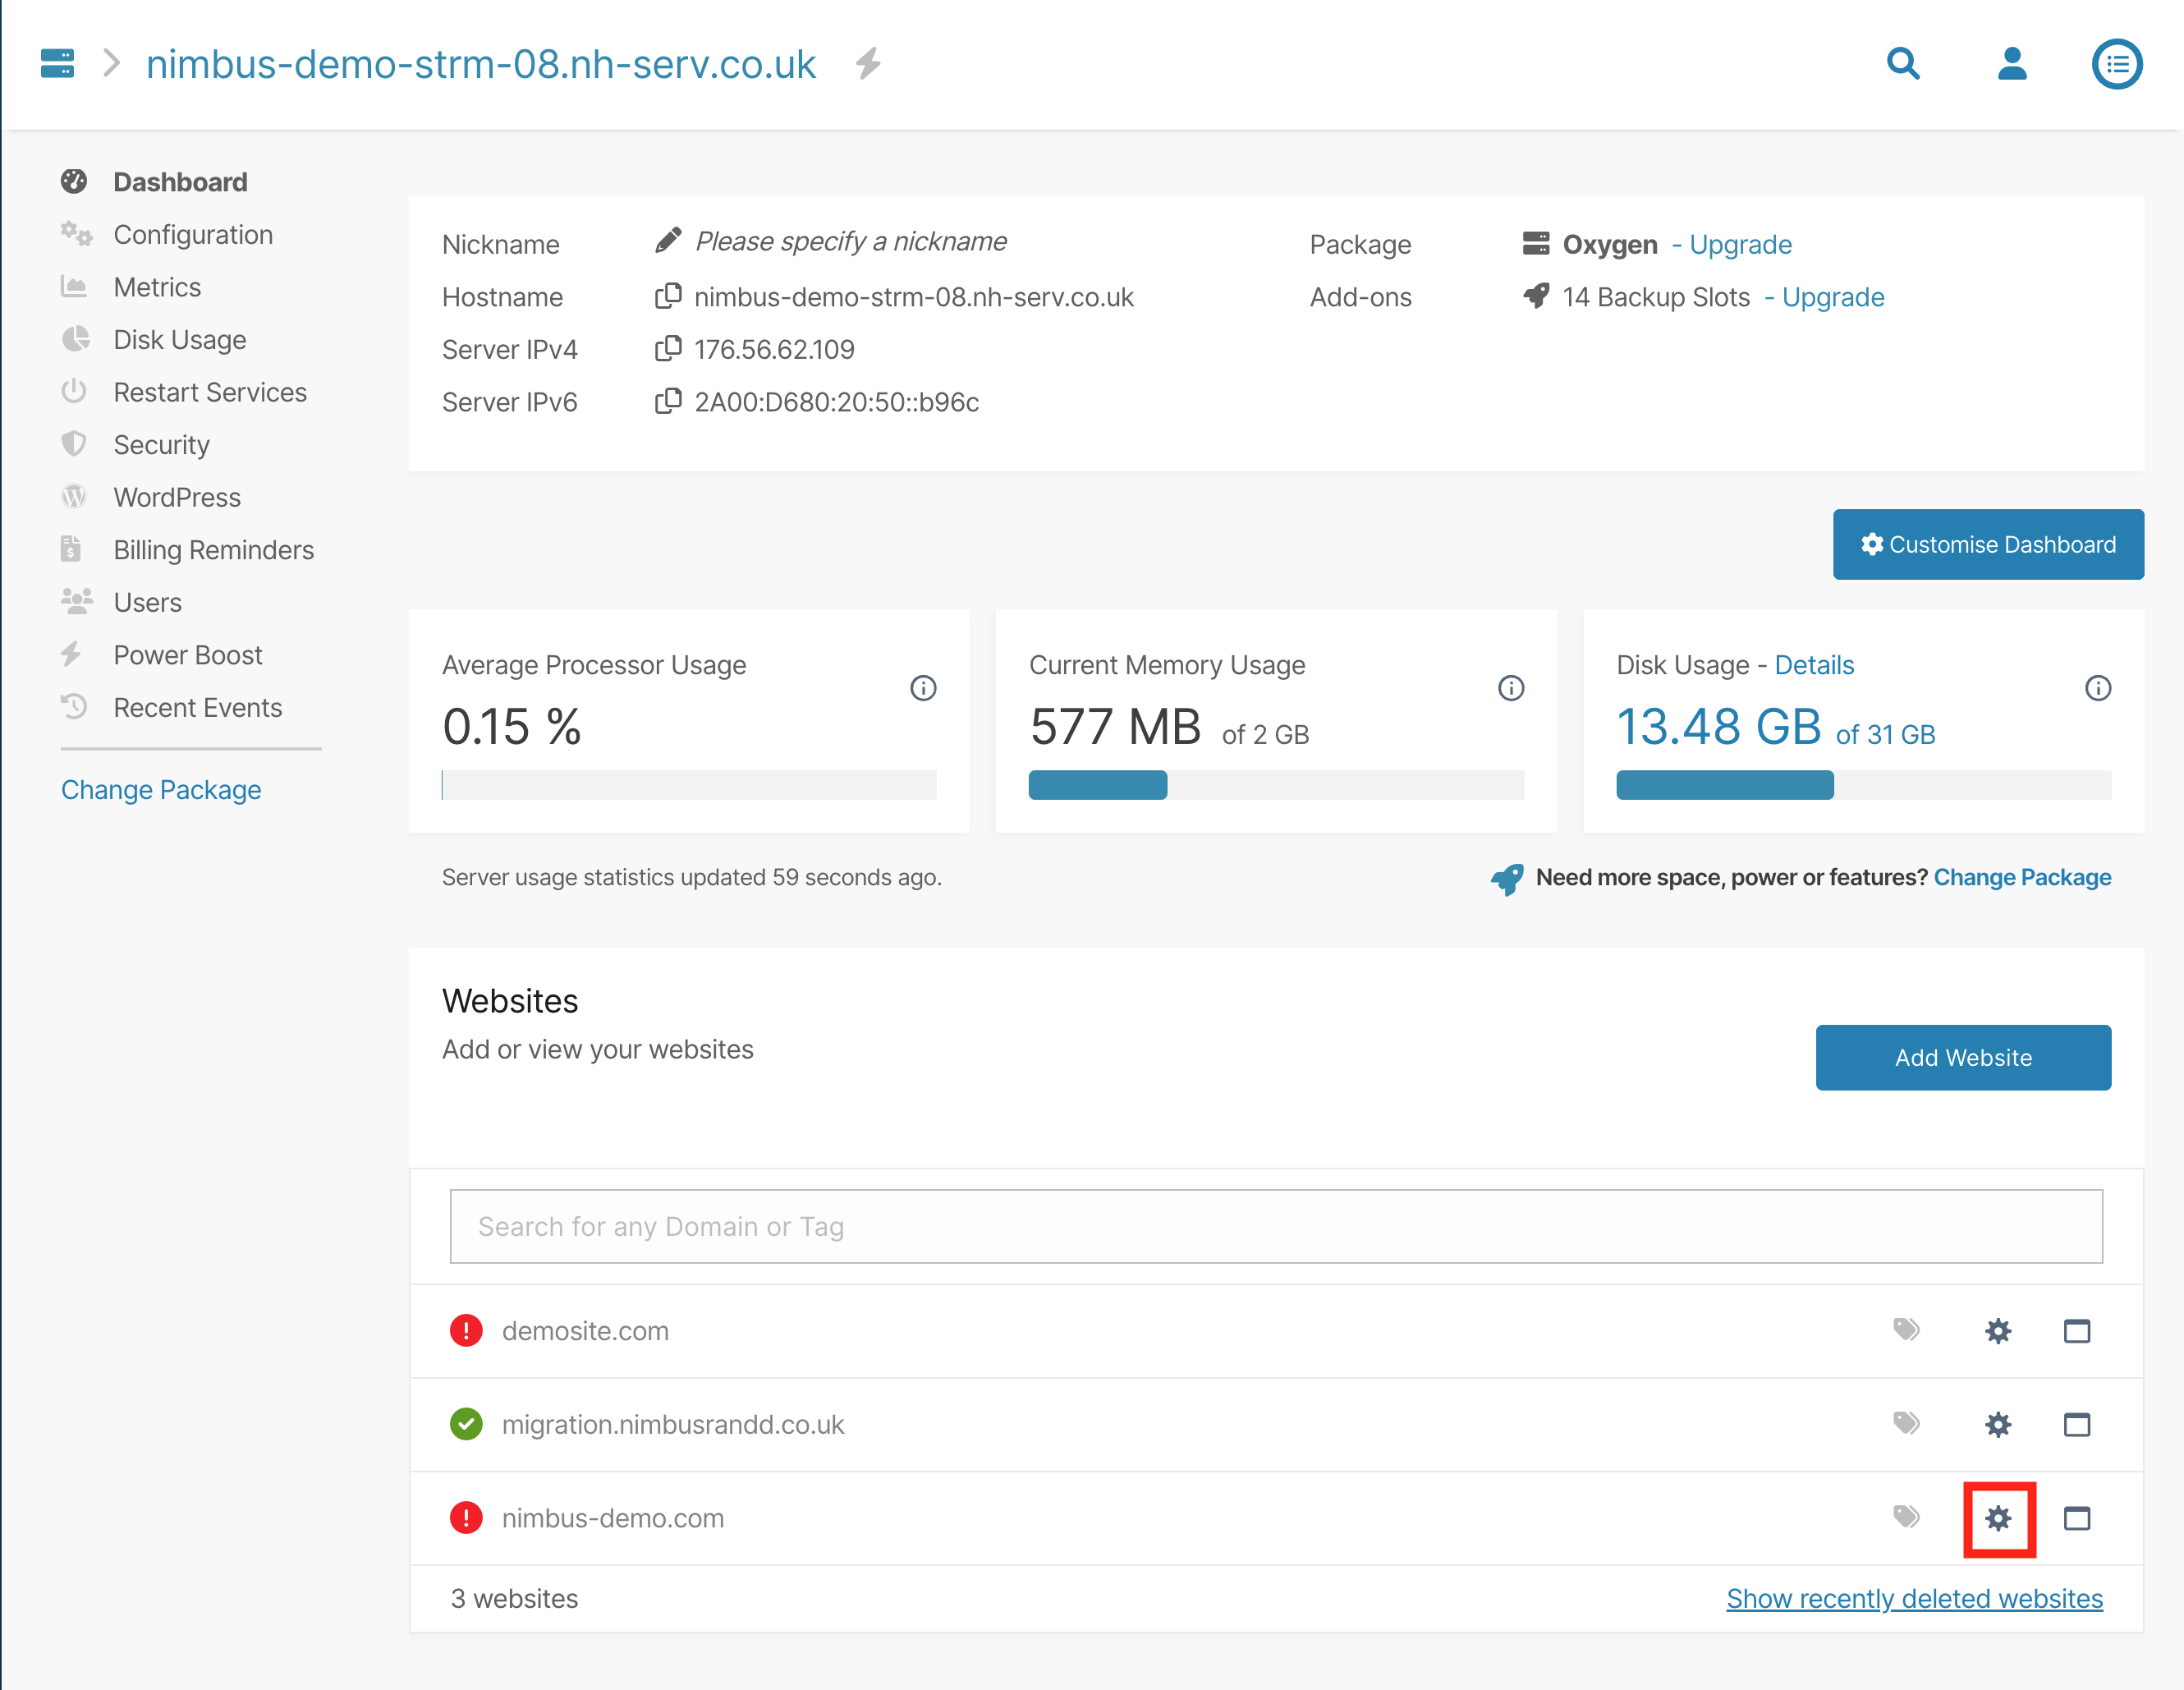Open the user account icon
2184x1690 pixels.
click(2011, 63)
